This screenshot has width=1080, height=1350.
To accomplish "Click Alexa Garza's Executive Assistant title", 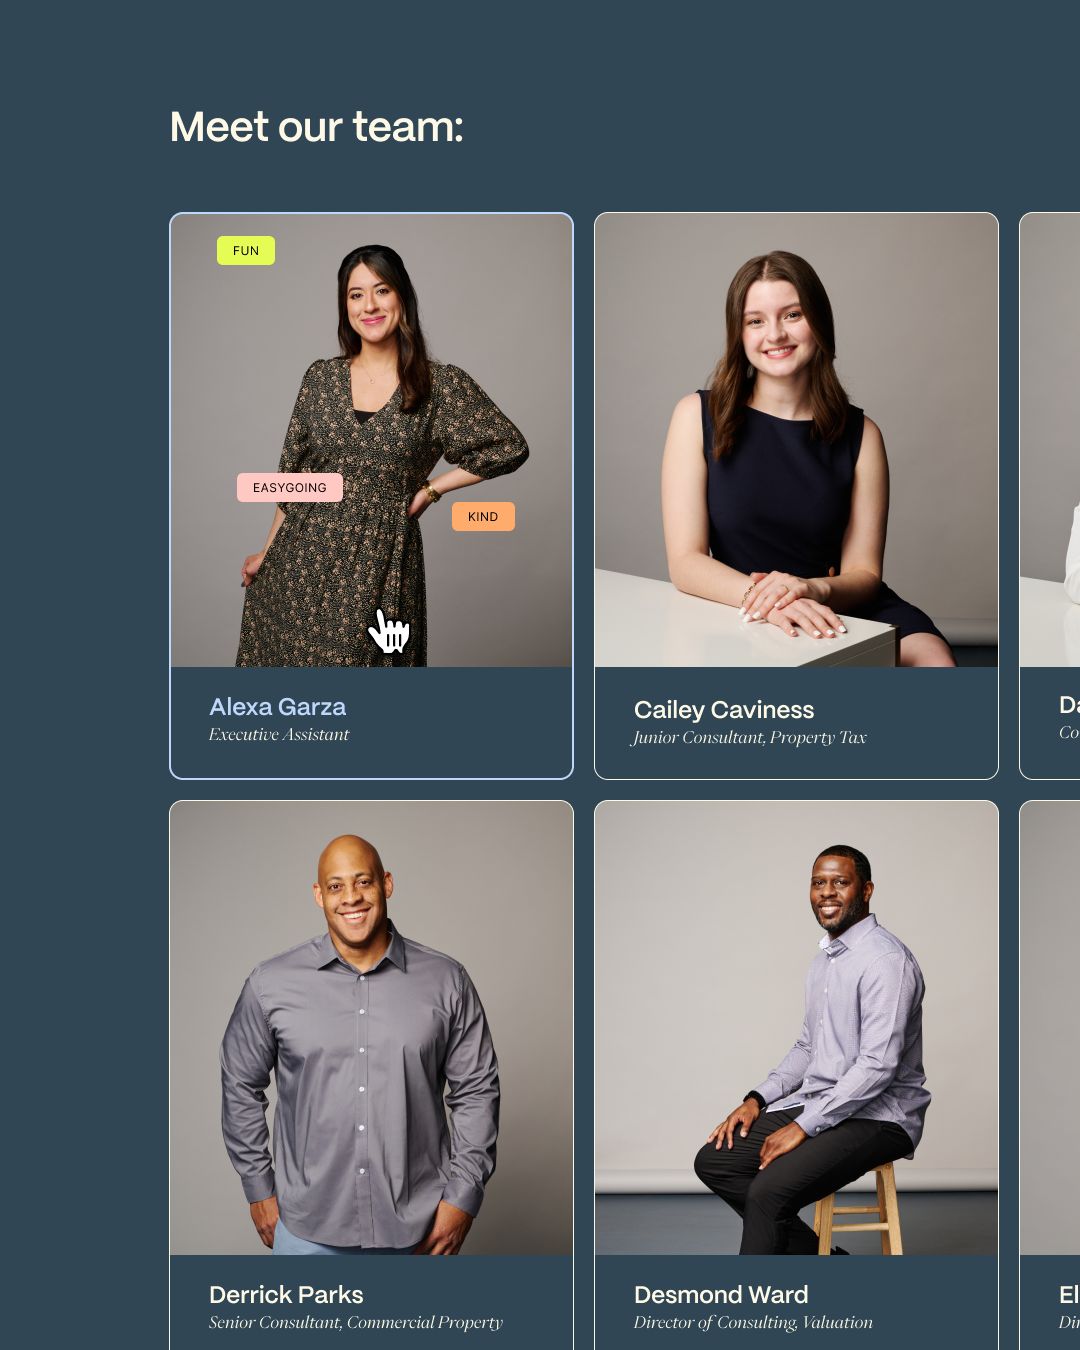I will click(x=279, y=735).
